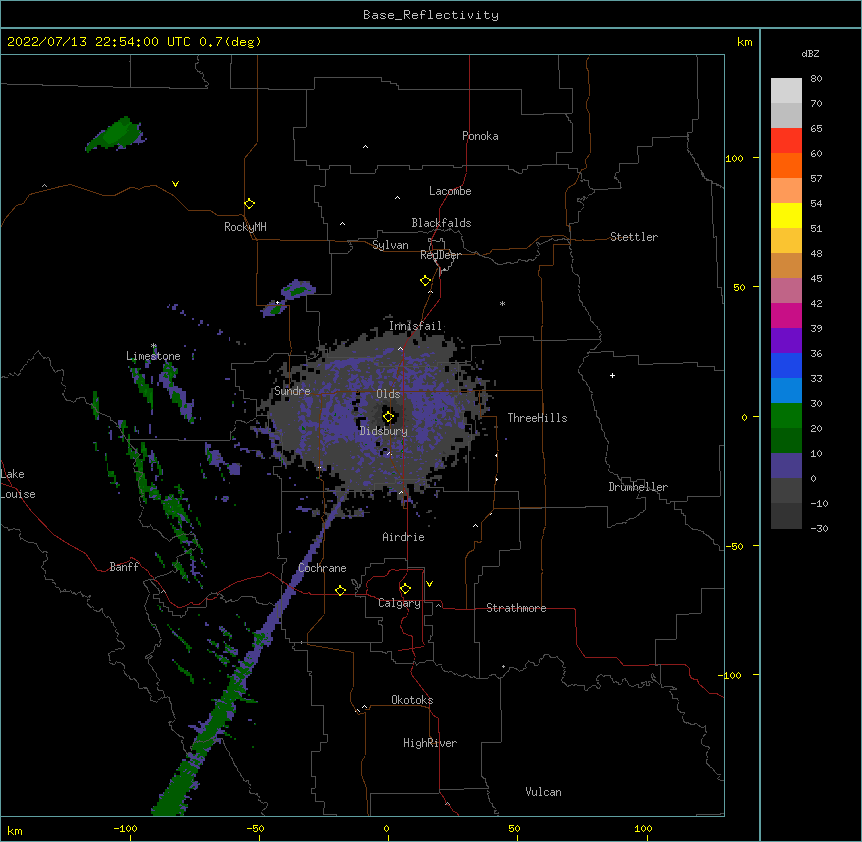Image resolution: width=862 pixels, height=842 pixels.
Task: Select the white 80 dBZ color swatch
Action: (x=786, y=91)
